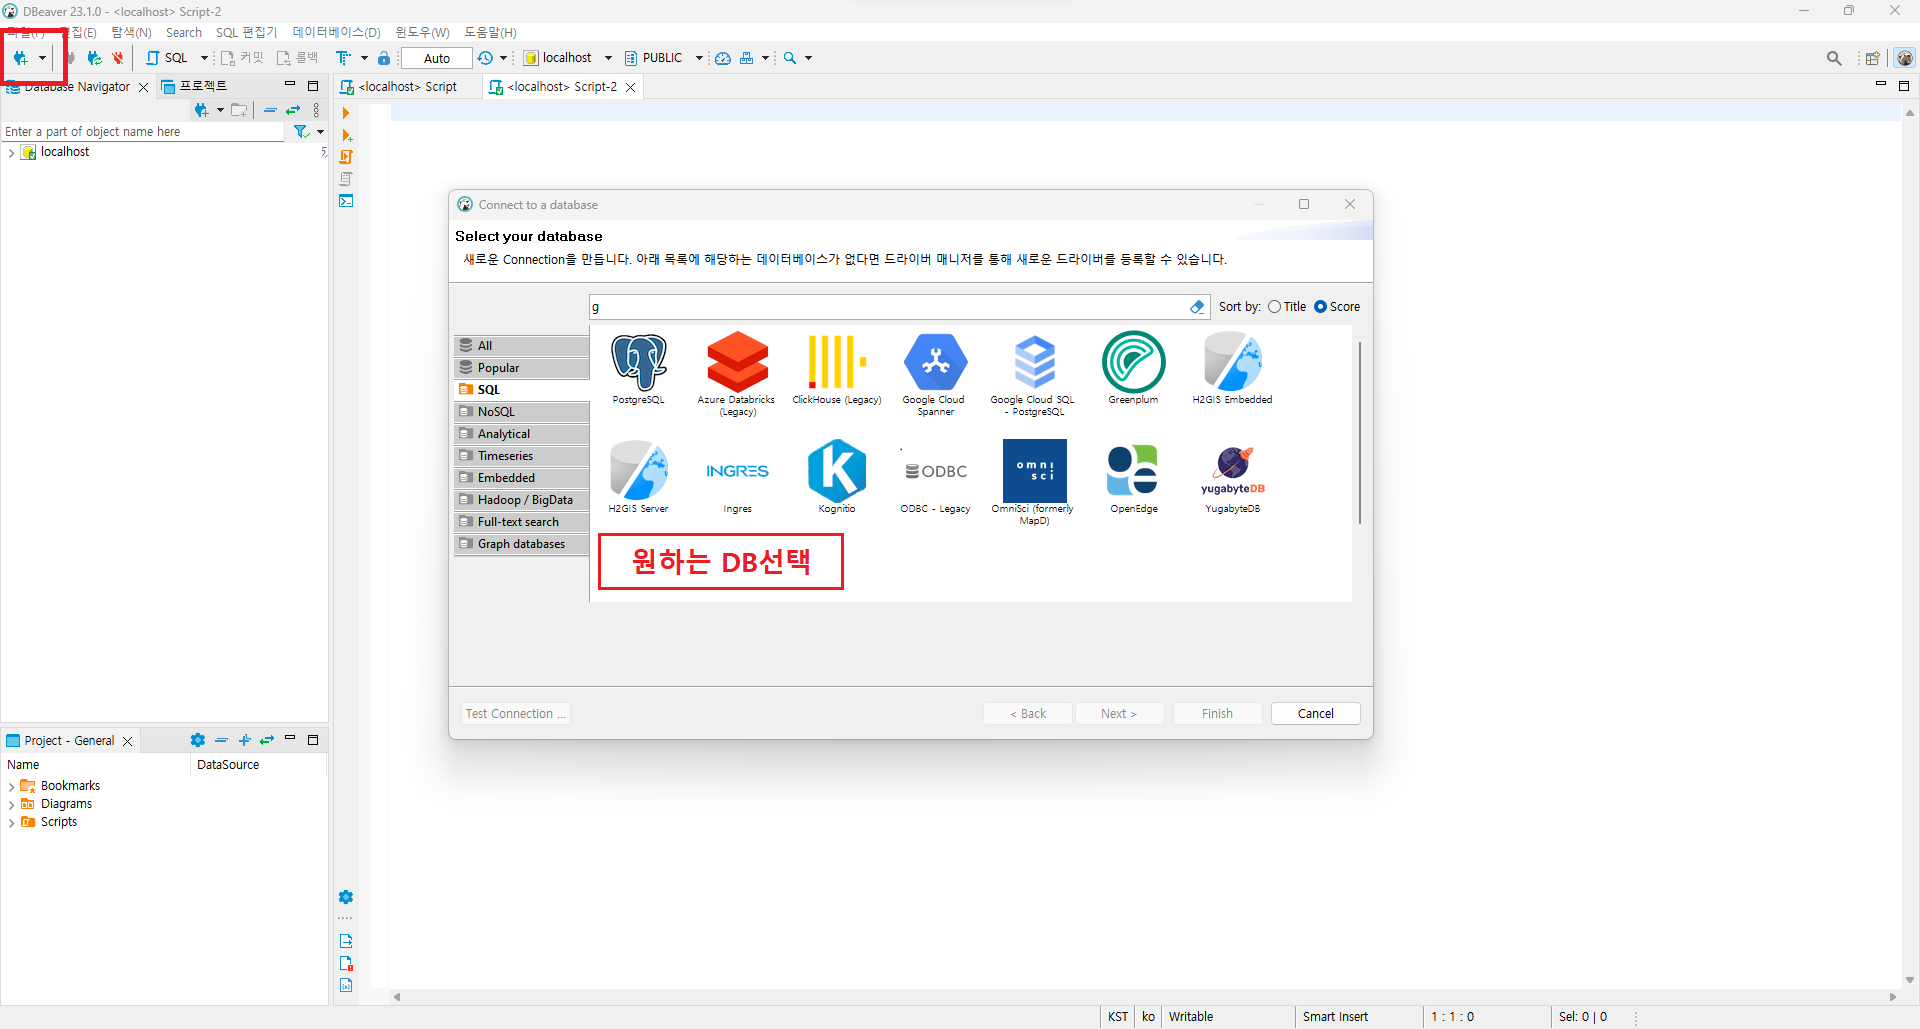The image size is (1920, 1029).
Task: Open the Search menu
Action: tap(184, 32)
